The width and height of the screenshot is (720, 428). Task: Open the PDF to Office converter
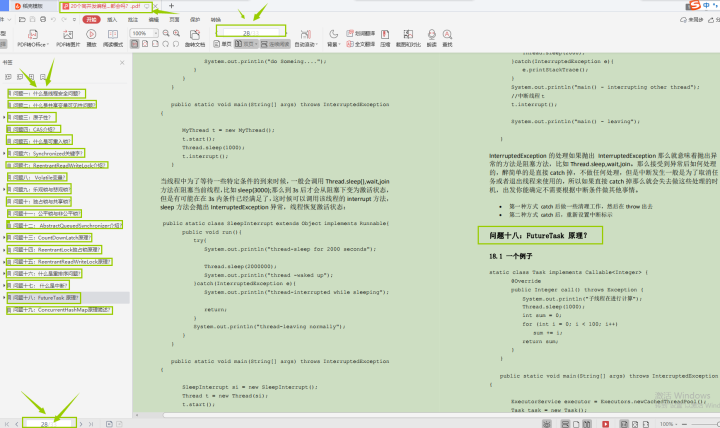(x=33, y=39)
